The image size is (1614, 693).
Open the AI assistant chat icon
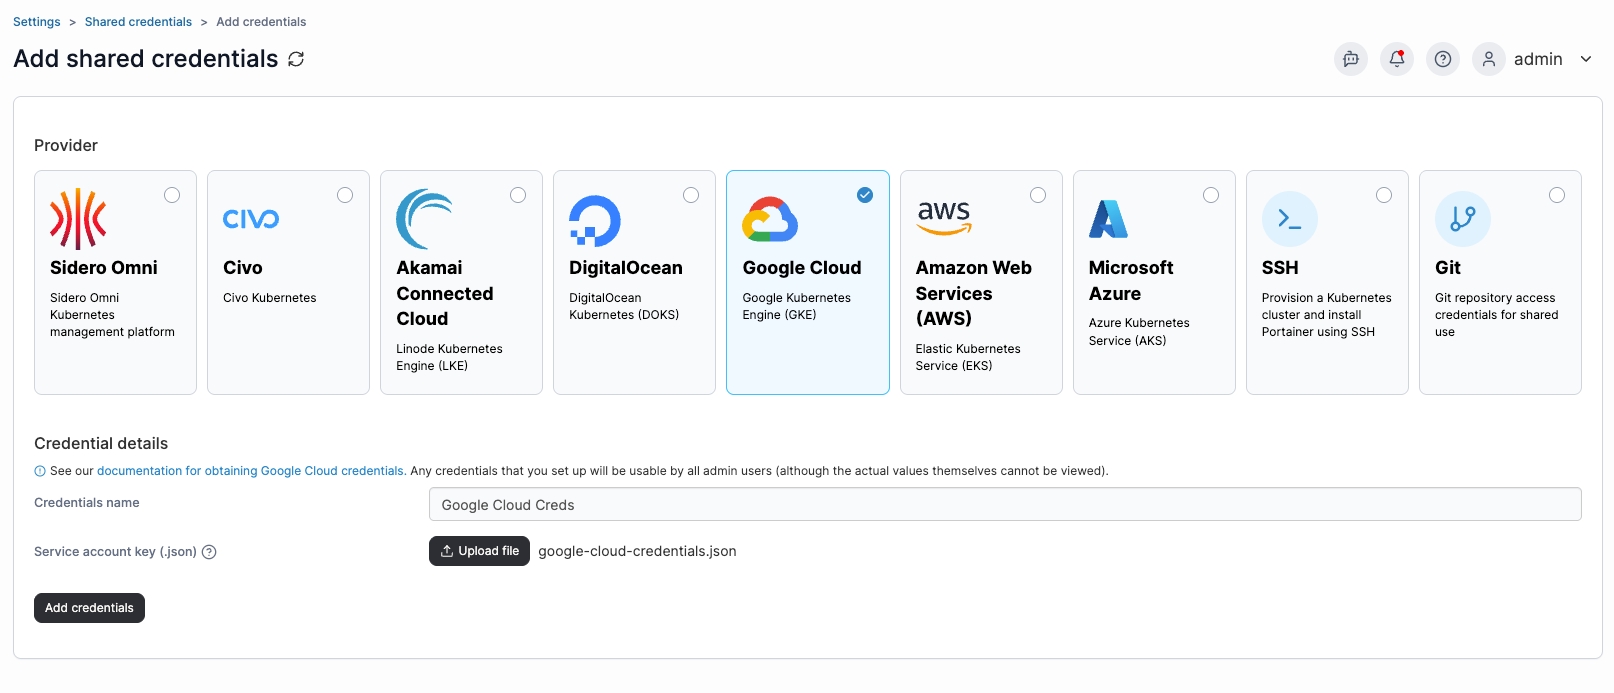(1351, 59)
